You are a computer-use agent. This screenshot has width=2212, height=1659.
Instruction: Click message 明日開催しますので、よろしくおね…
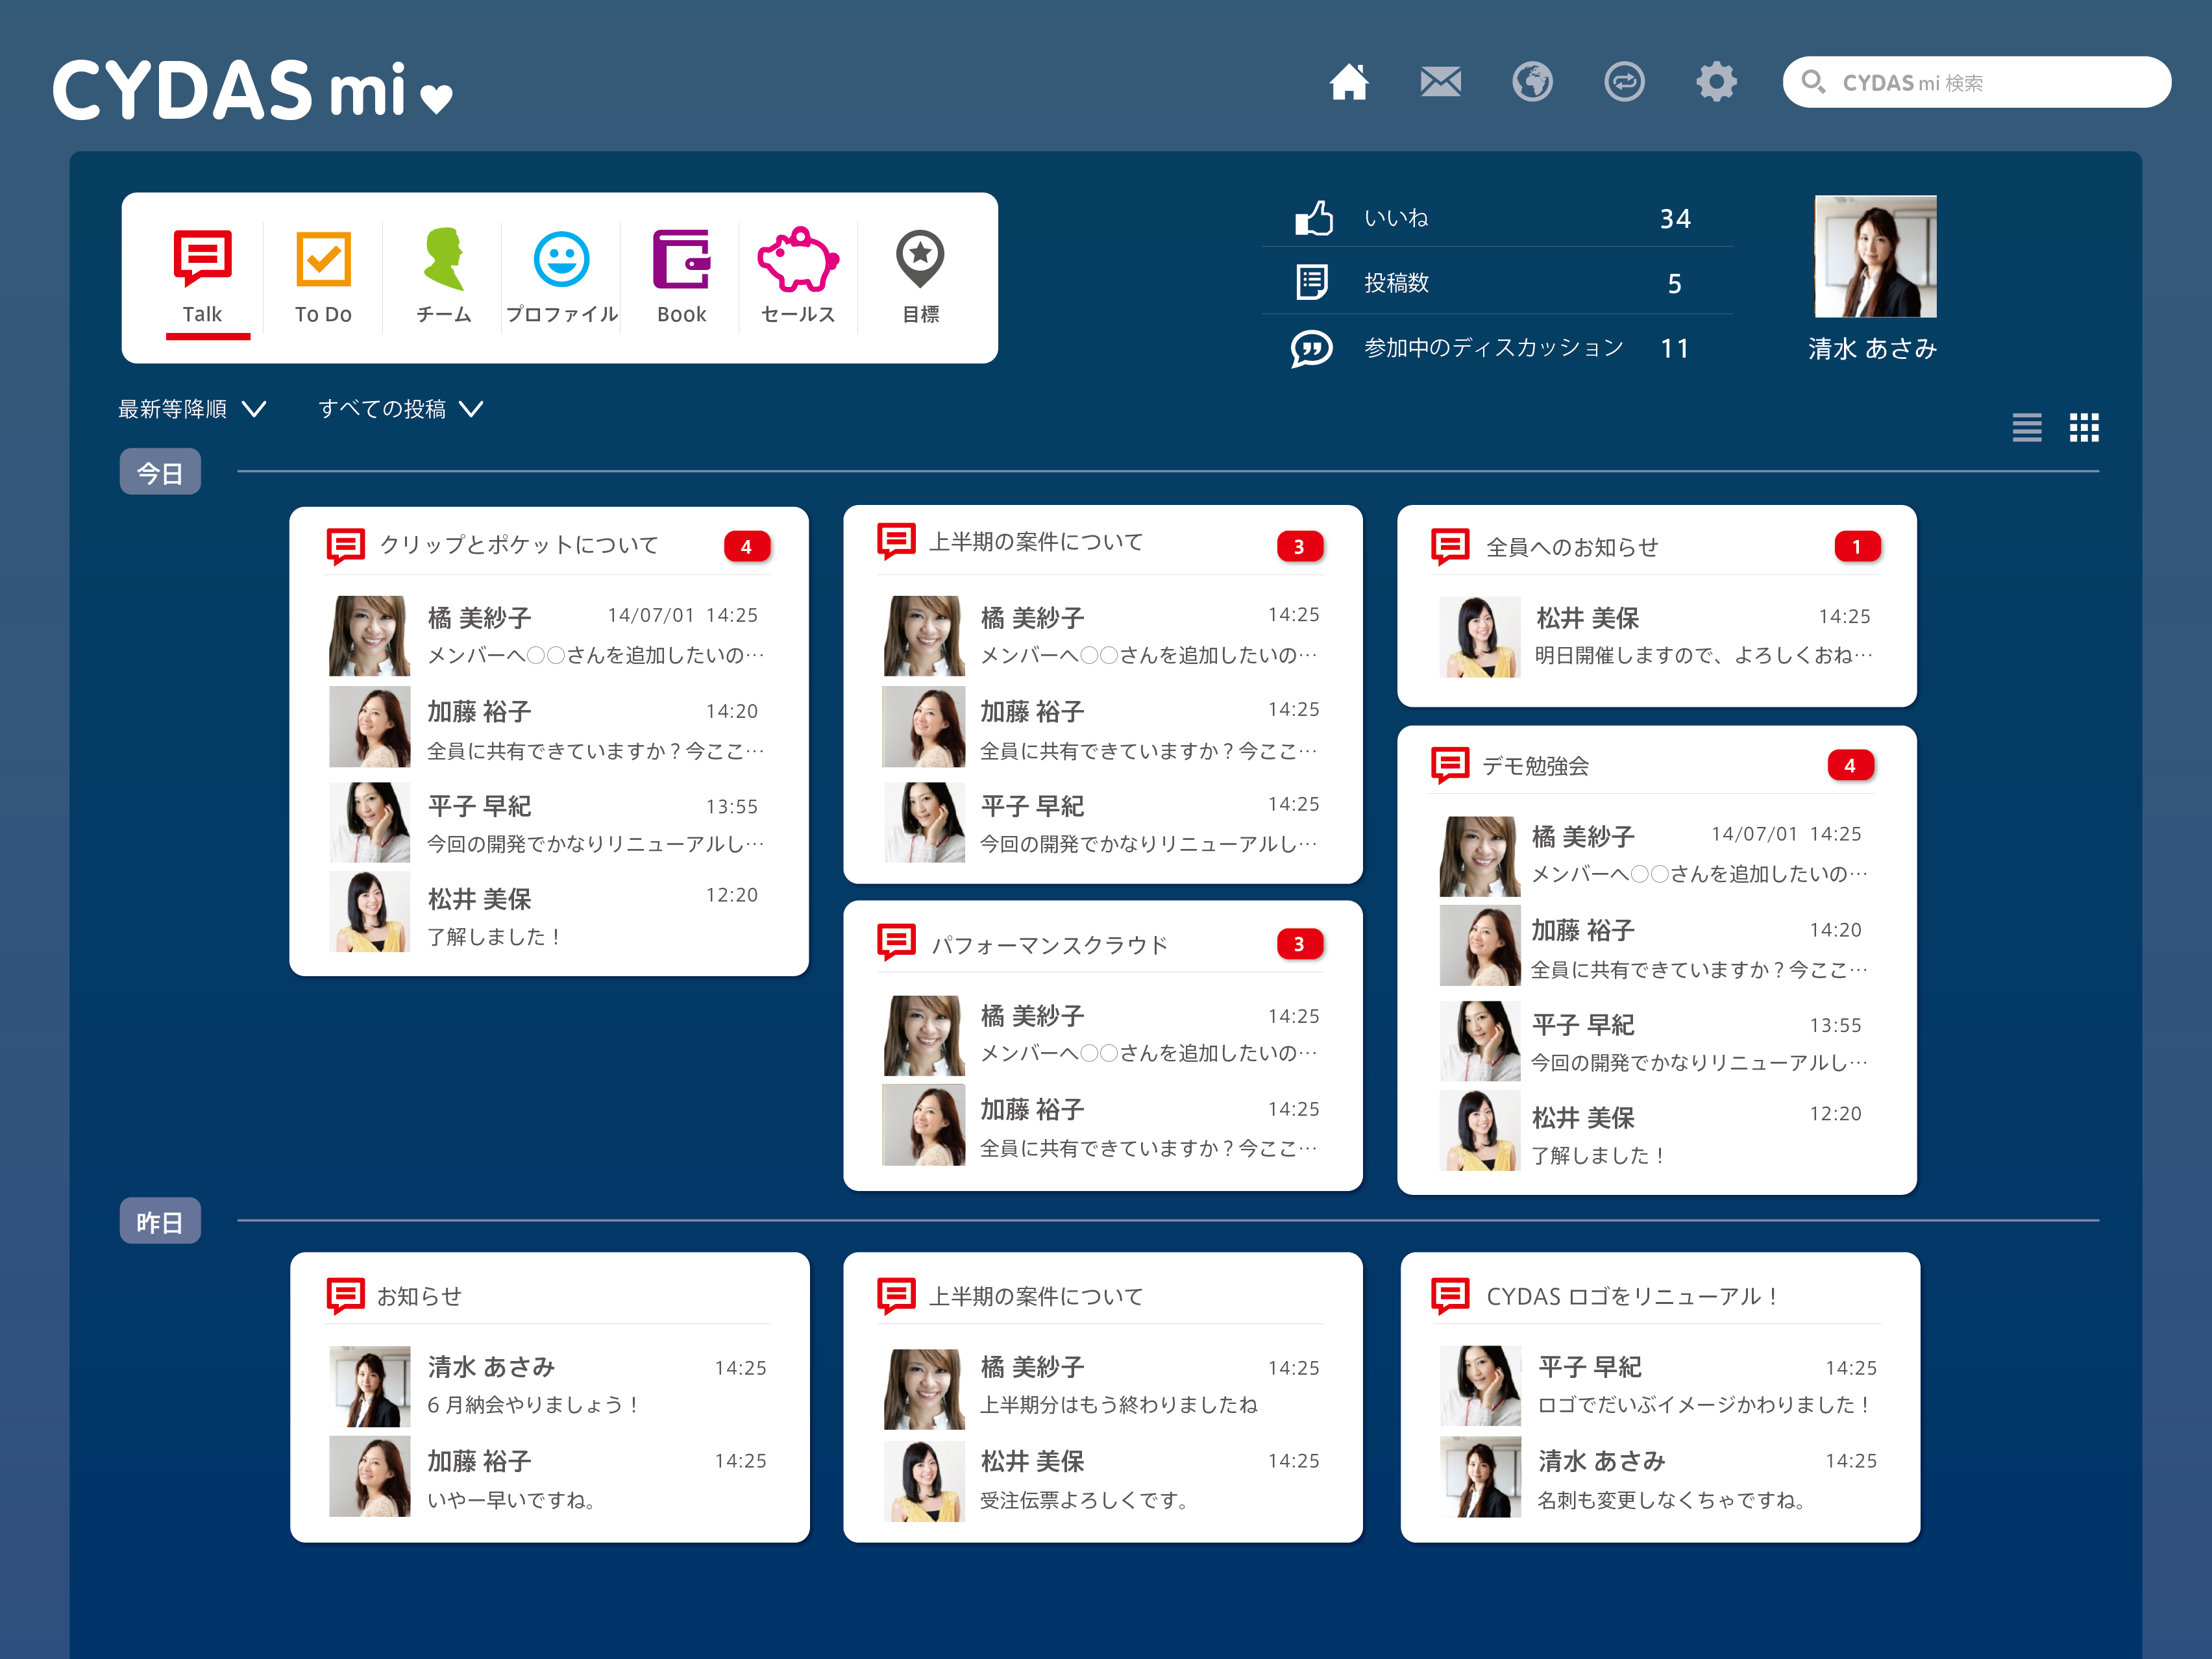(1703, 655)
